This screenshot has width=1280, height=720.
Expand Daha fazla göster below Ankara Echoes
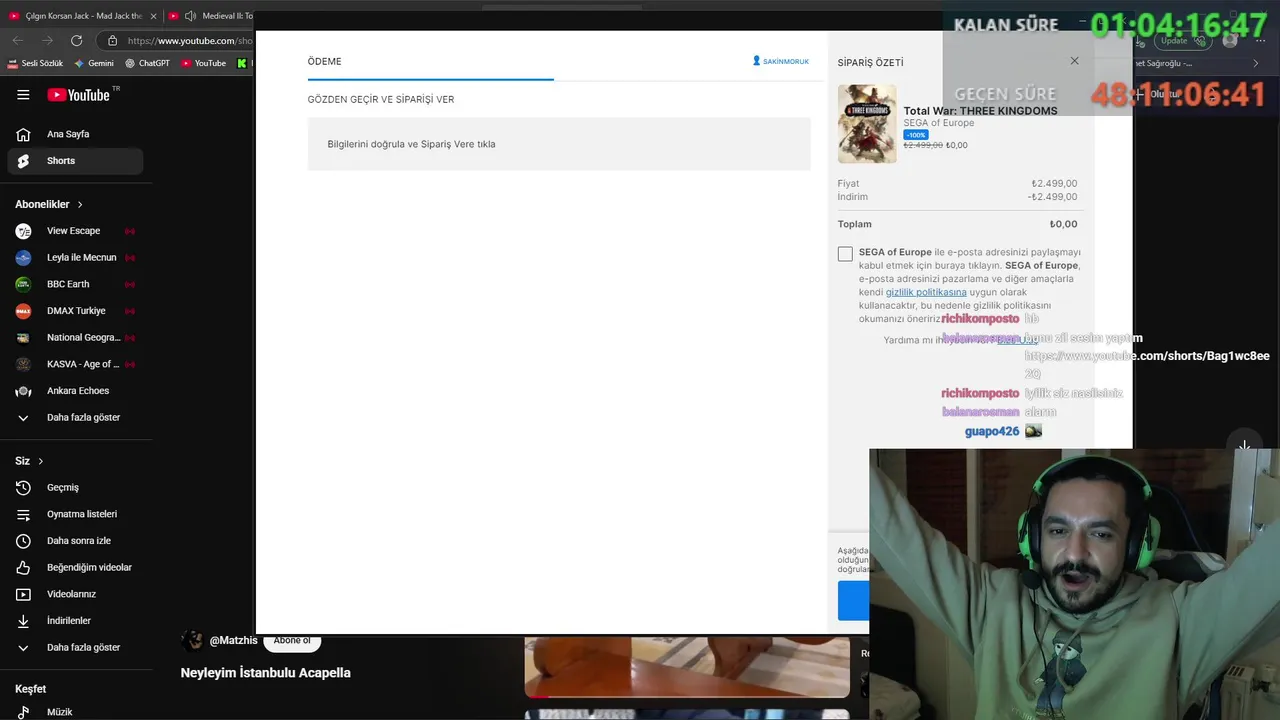(x=75, y=417)
